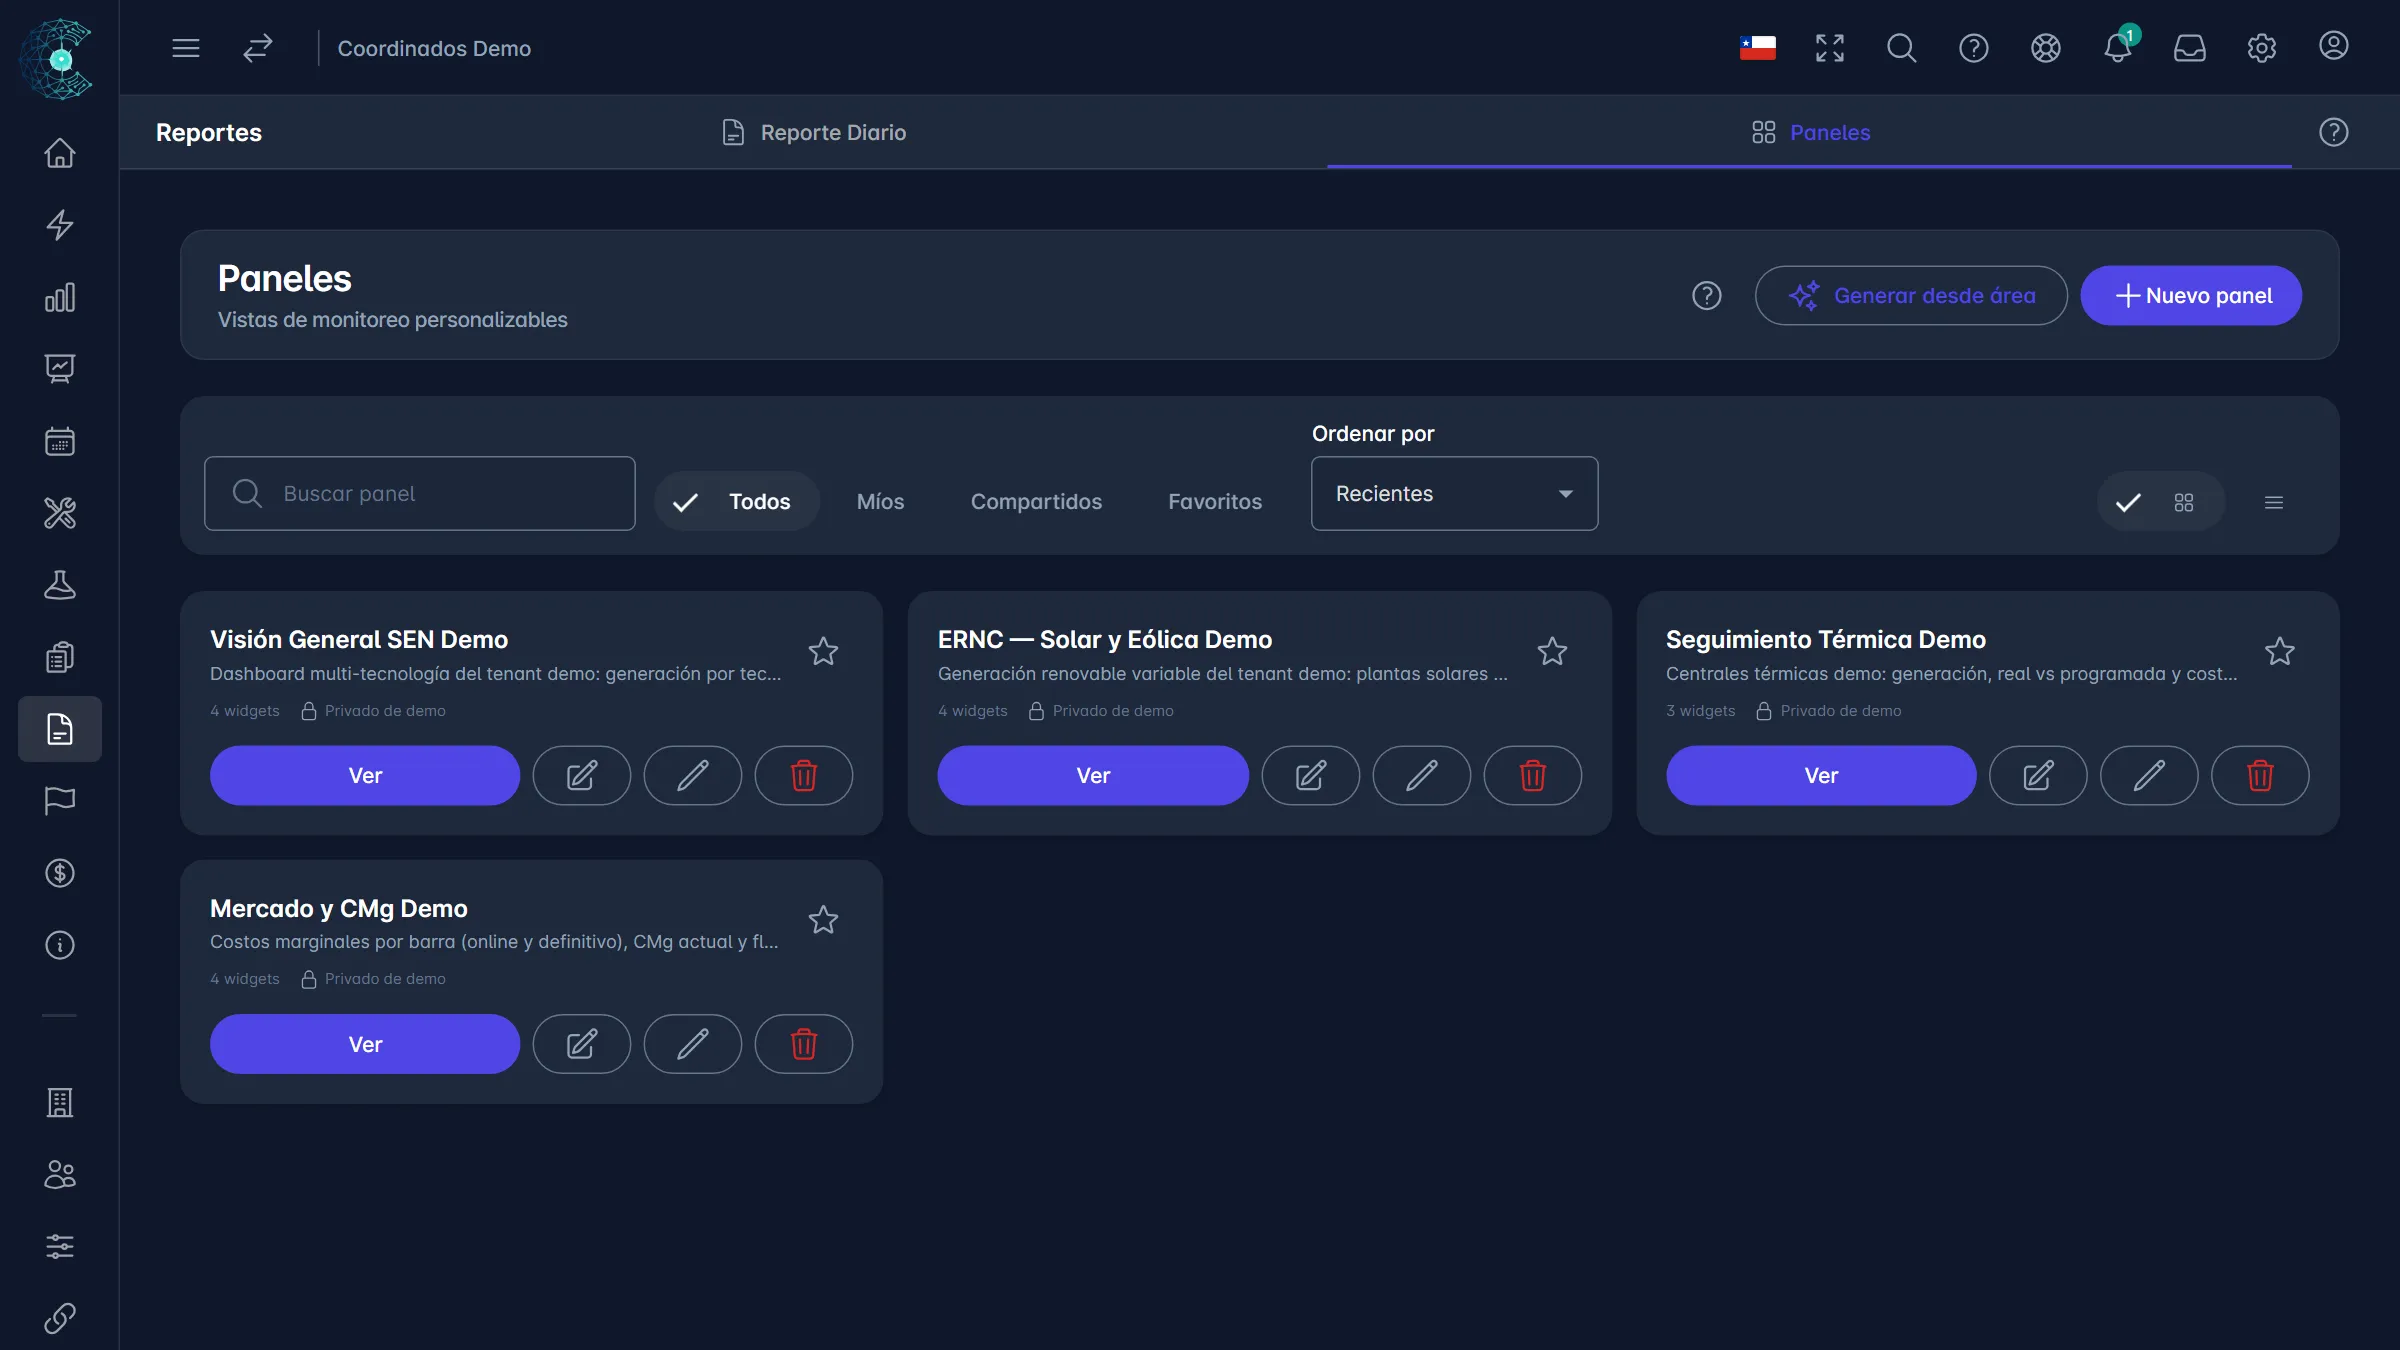Favorite the Seguimiento Térmica Demo panel
This screenshot has width=2400, height=1350.
click(x=2280, y=652)
